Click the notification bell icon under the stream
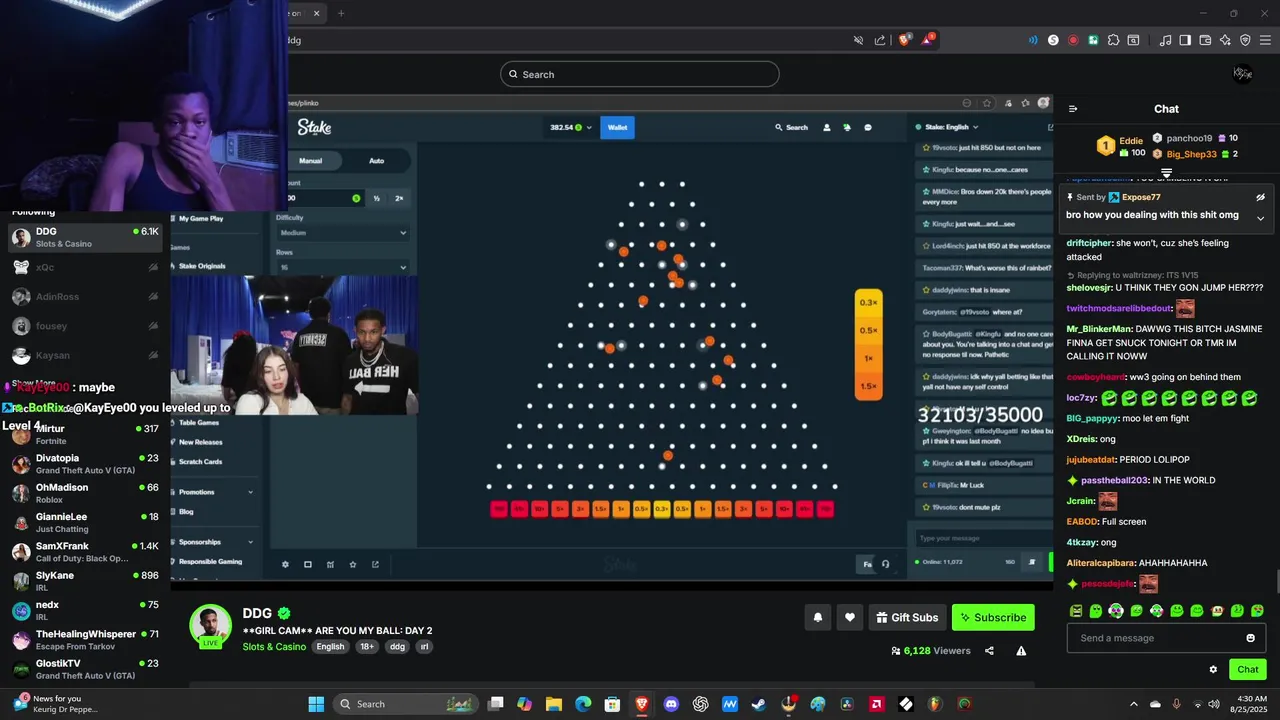 pyautogui.click(x=818, y=618)
